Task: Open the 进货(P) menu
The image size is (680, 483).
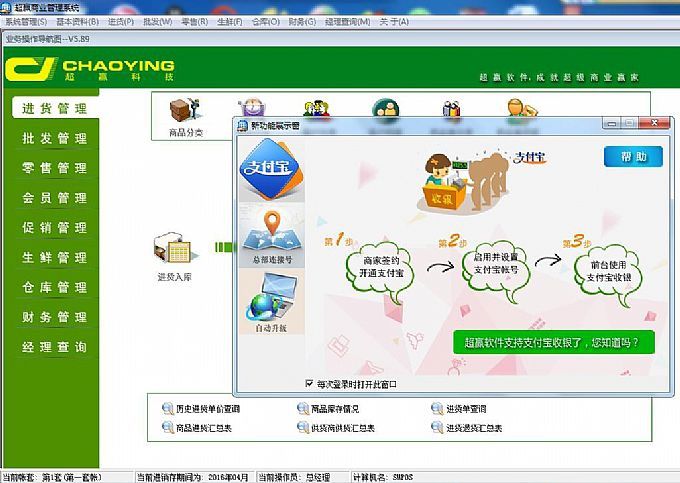Action: click(121, 22)
